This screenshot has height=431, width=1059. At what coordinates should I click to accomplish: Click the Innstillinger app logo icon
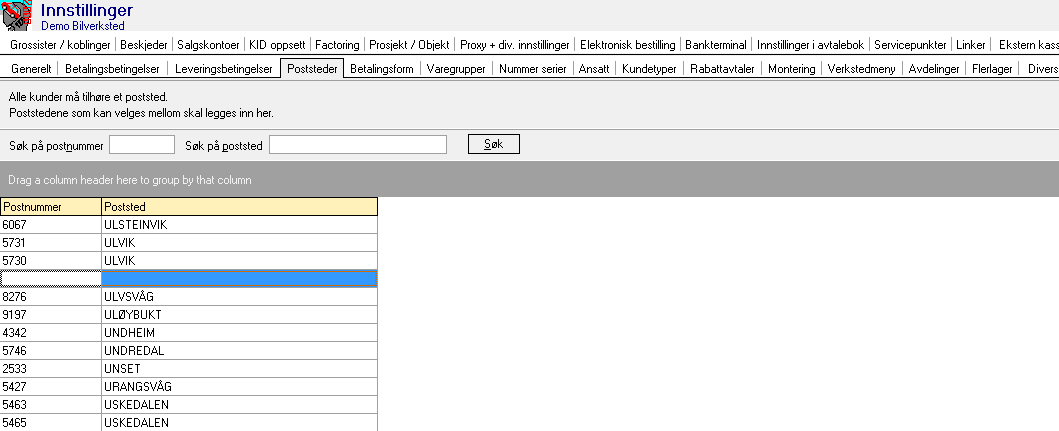point(16,16)
